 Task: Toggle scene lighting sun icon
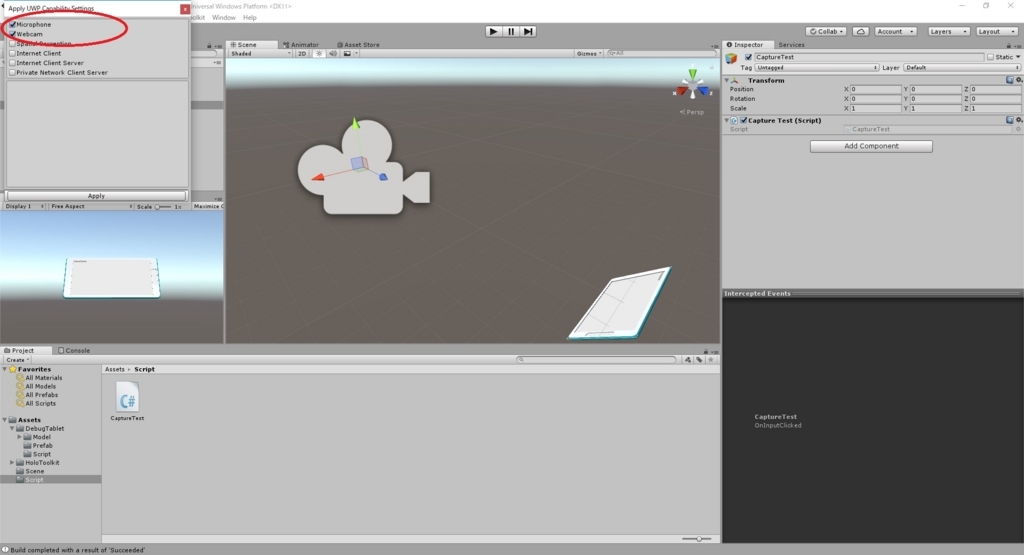pyautogui.click(x=319, y=54)
